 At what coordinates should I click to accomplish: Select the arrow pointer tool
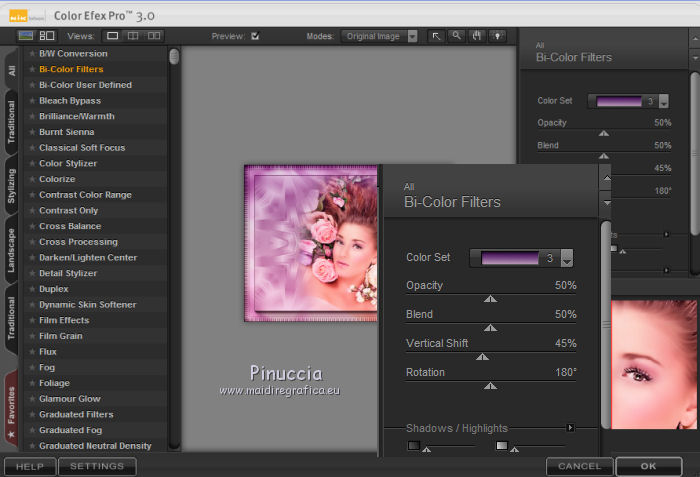(436, 36)
